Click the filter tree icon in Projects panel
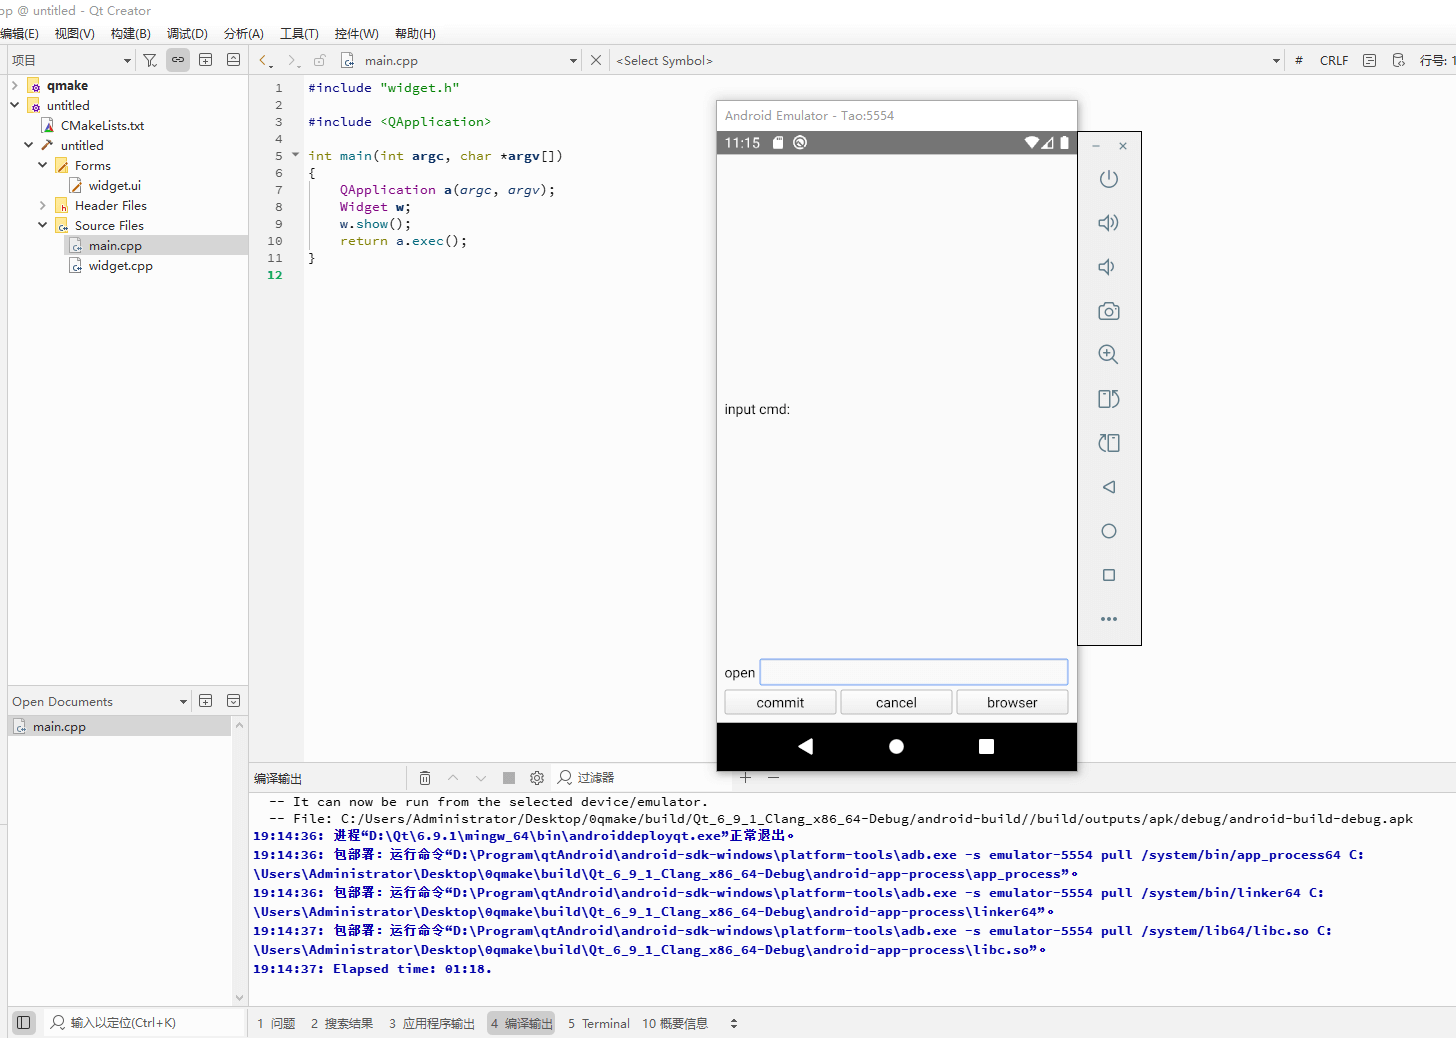 coord(150,60)
